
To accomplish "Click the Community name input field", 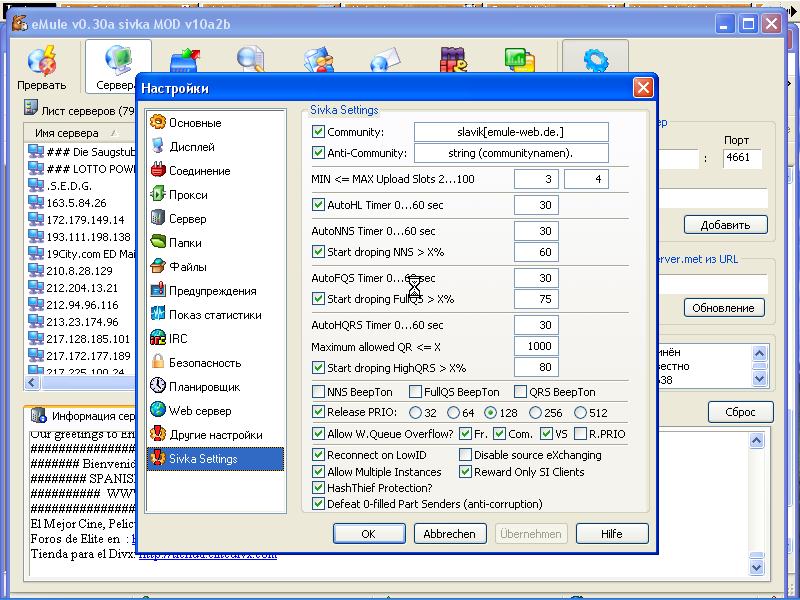I will (x=511, y=132).
